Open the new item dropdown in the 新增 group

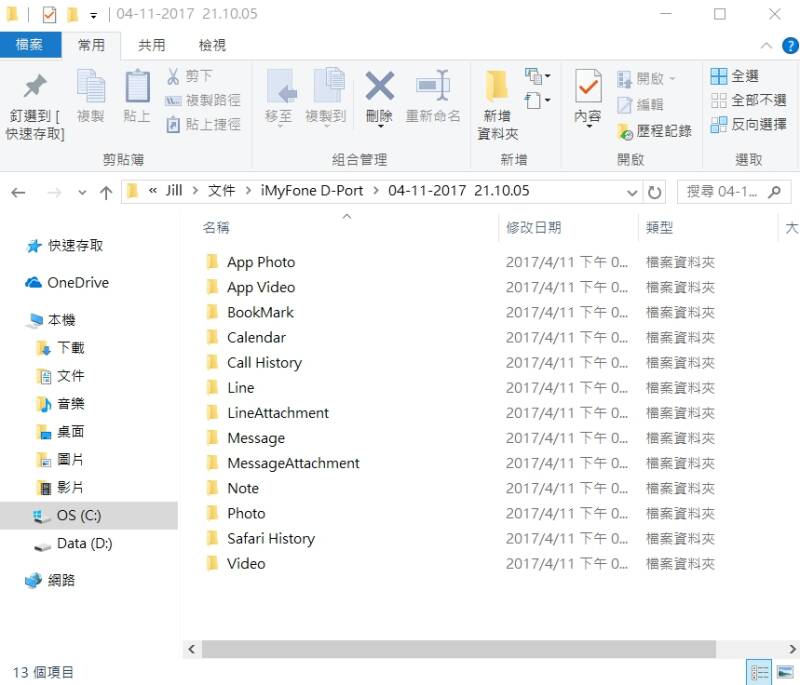pyautogui.click(x=537, y=77)
